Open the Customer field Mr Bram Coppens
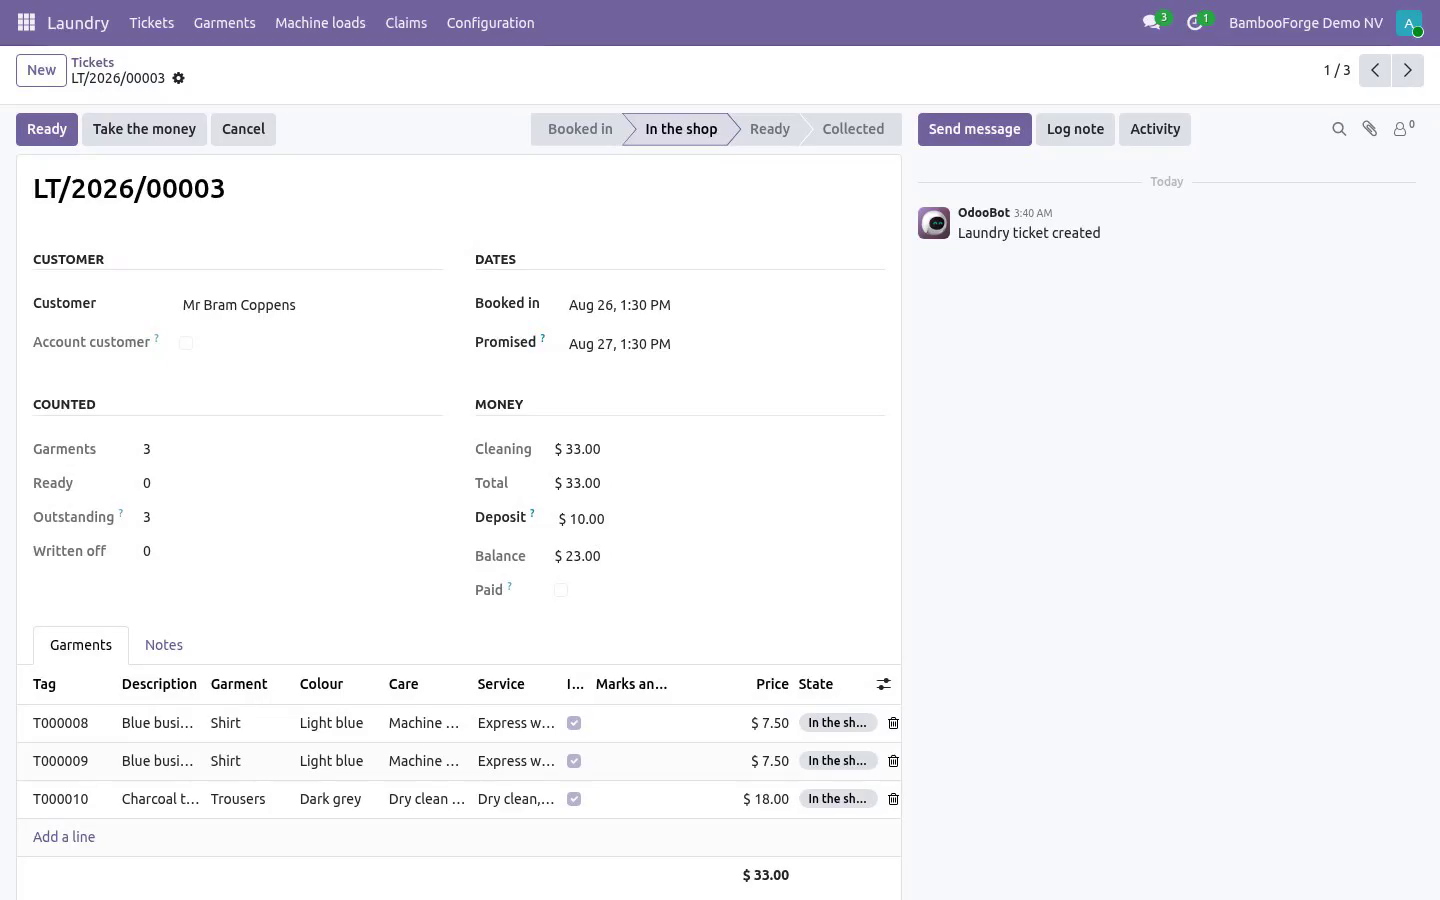The image size is (1440, 900). (x=311, y=305)
